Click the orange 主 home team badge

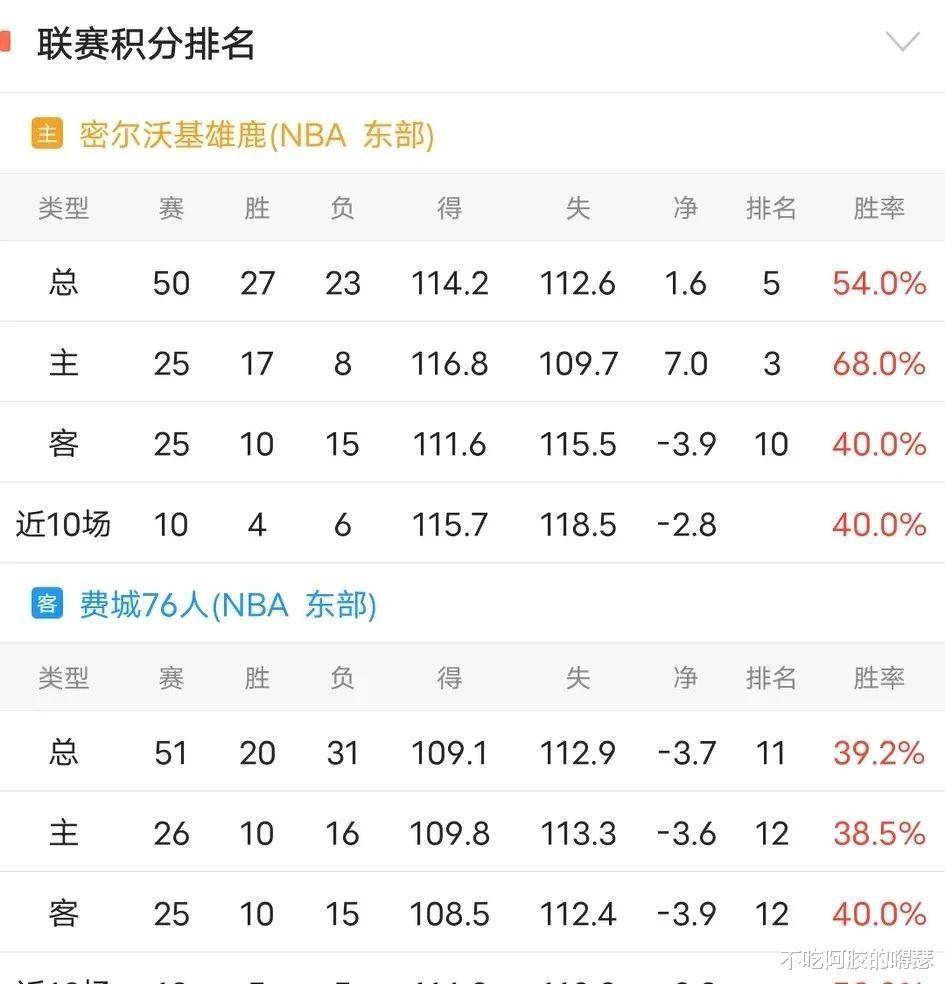pos(47,134)
